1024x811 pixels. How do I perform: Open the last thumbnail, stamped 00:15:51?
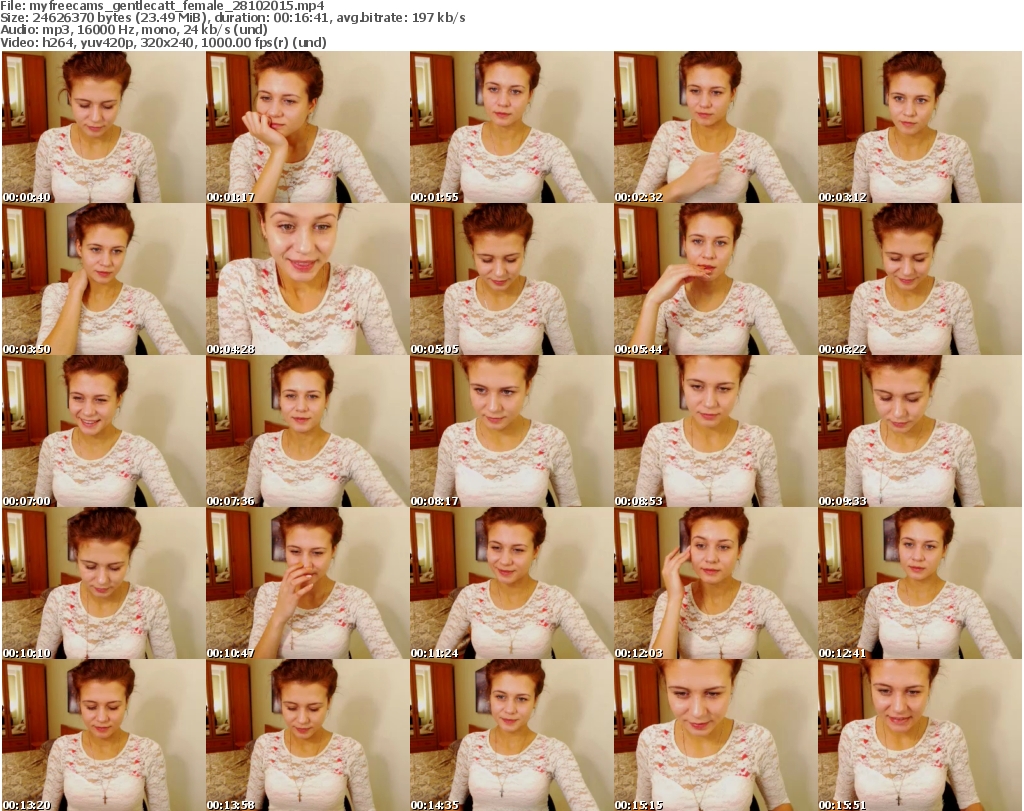click(920, 735)
